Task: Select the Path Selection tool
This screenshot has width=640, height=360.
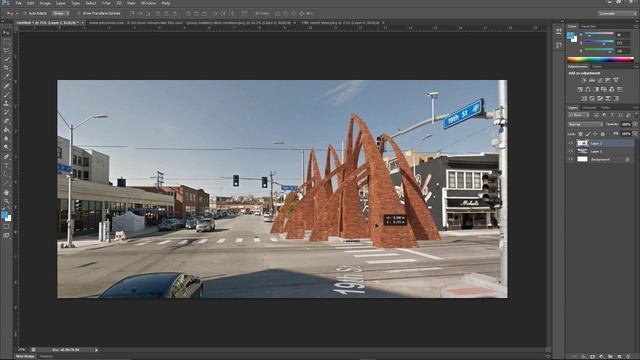Action: [6, 175]
